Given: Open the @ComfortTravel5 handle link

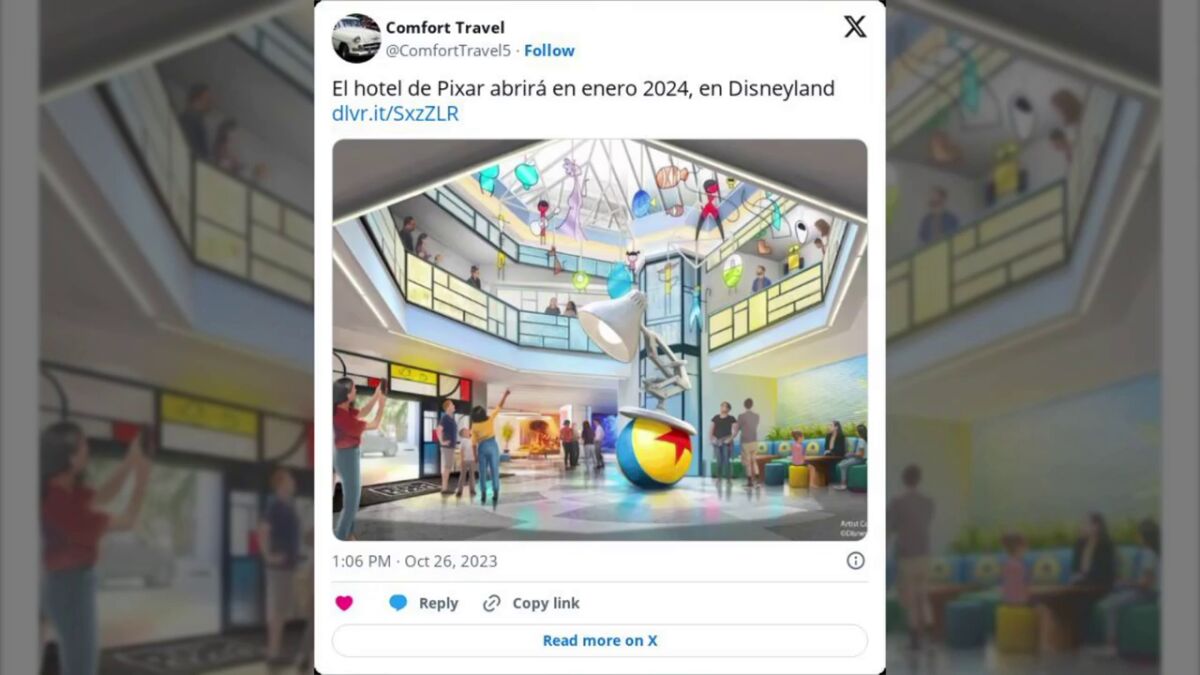Looking at the screenshot, I should 450,50.
